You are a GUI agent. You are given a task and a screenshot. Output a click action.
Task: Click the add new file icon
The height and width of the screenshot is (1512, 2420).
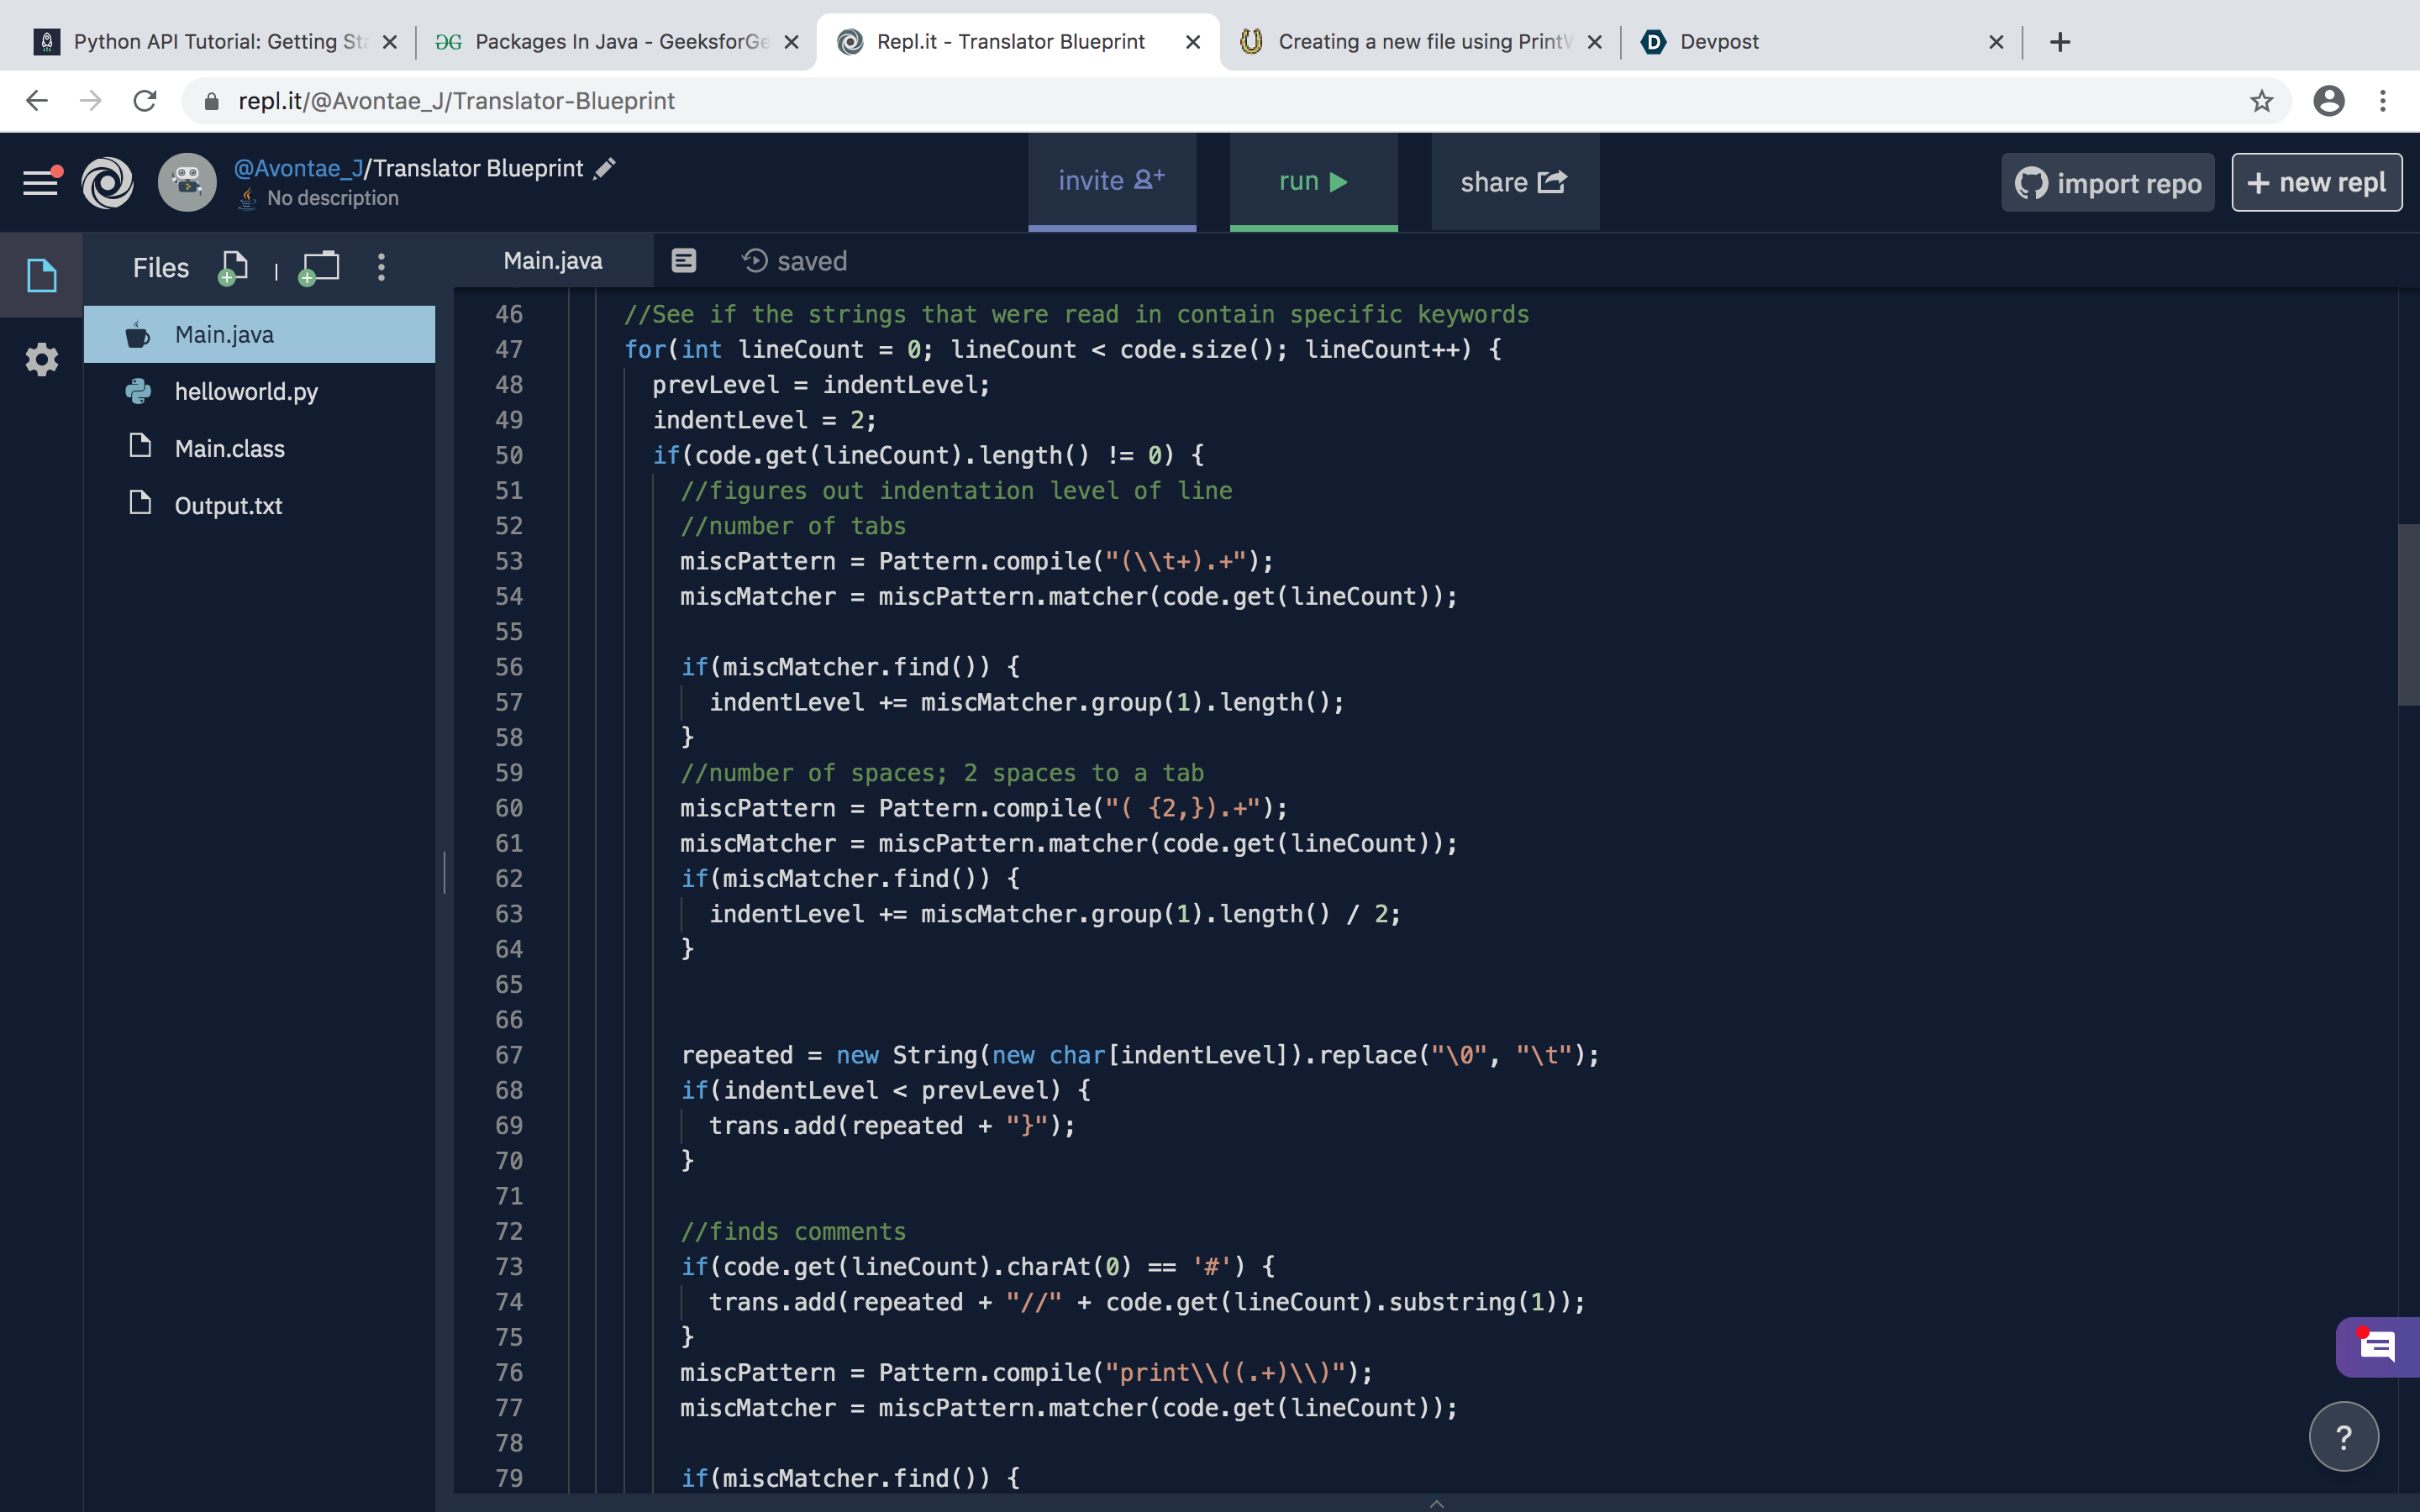(x=232, y=267)
